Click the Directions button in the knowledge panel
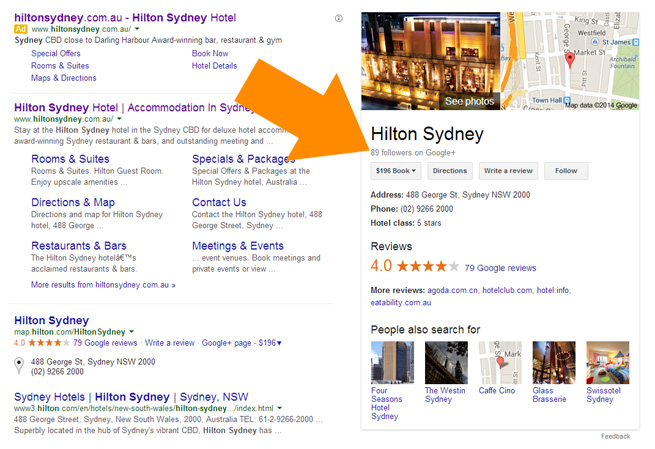655x449 pixels. [450, 171]
